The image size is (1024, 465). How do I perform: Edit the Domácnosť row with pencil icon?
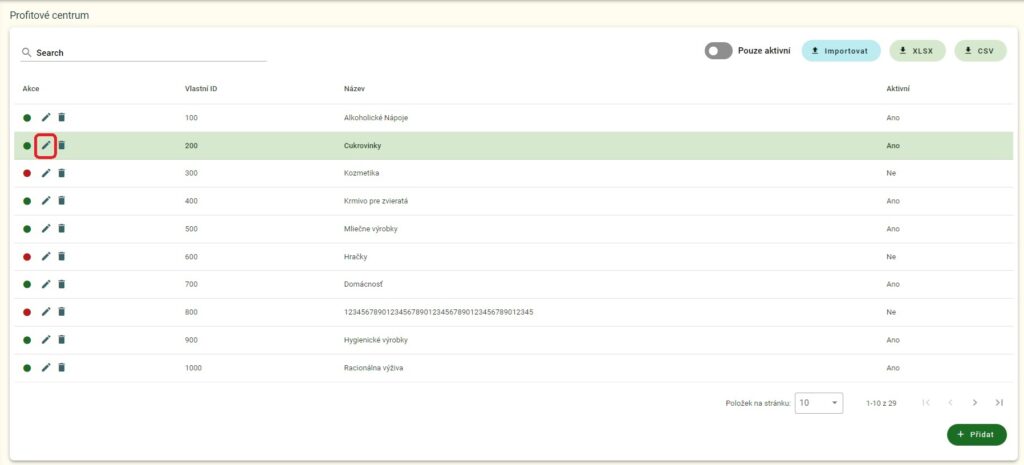[45, 284]
